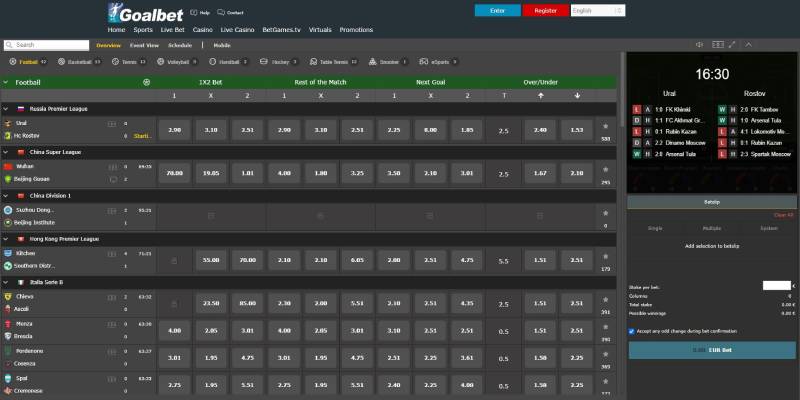Favorite the Wuhan vs Beijing Guoan star

pos(606,169)
